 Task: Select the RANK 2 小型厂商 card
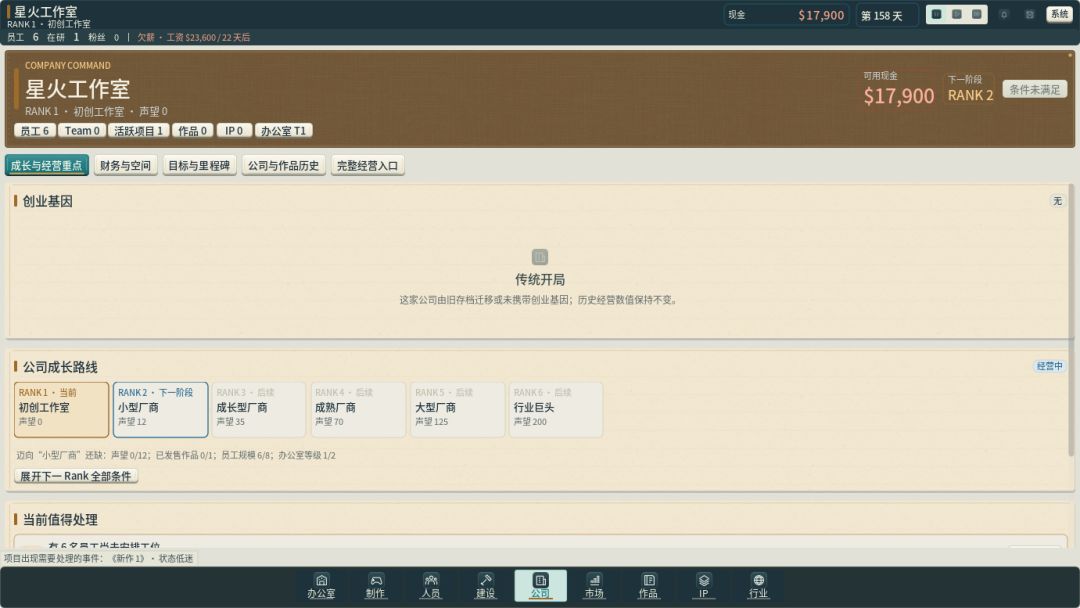(160, 410)
